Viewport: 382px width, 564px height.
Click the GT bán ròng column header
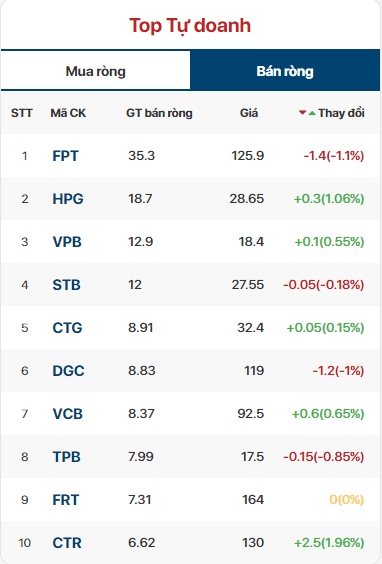click(x=159, y=113)
